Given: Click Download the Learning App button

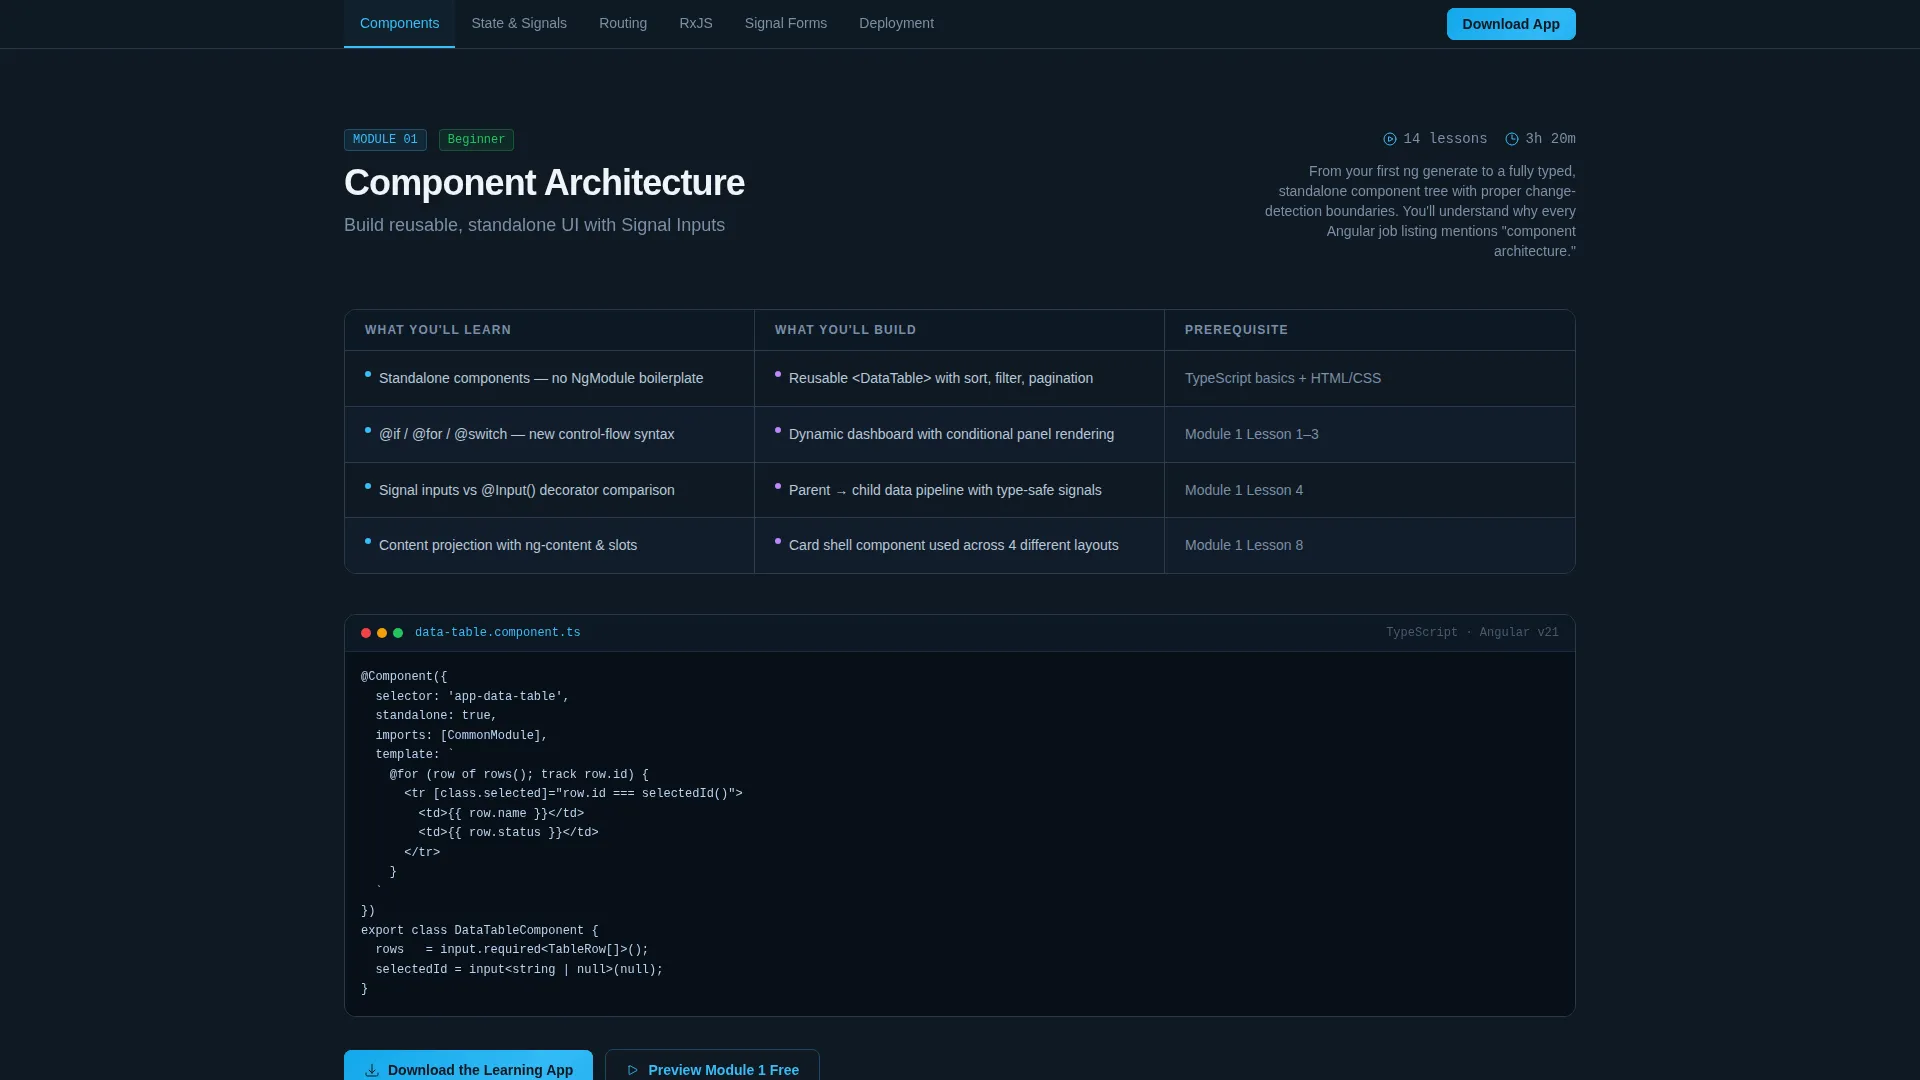Looking at the screenshot, I should coord(468,1068).
